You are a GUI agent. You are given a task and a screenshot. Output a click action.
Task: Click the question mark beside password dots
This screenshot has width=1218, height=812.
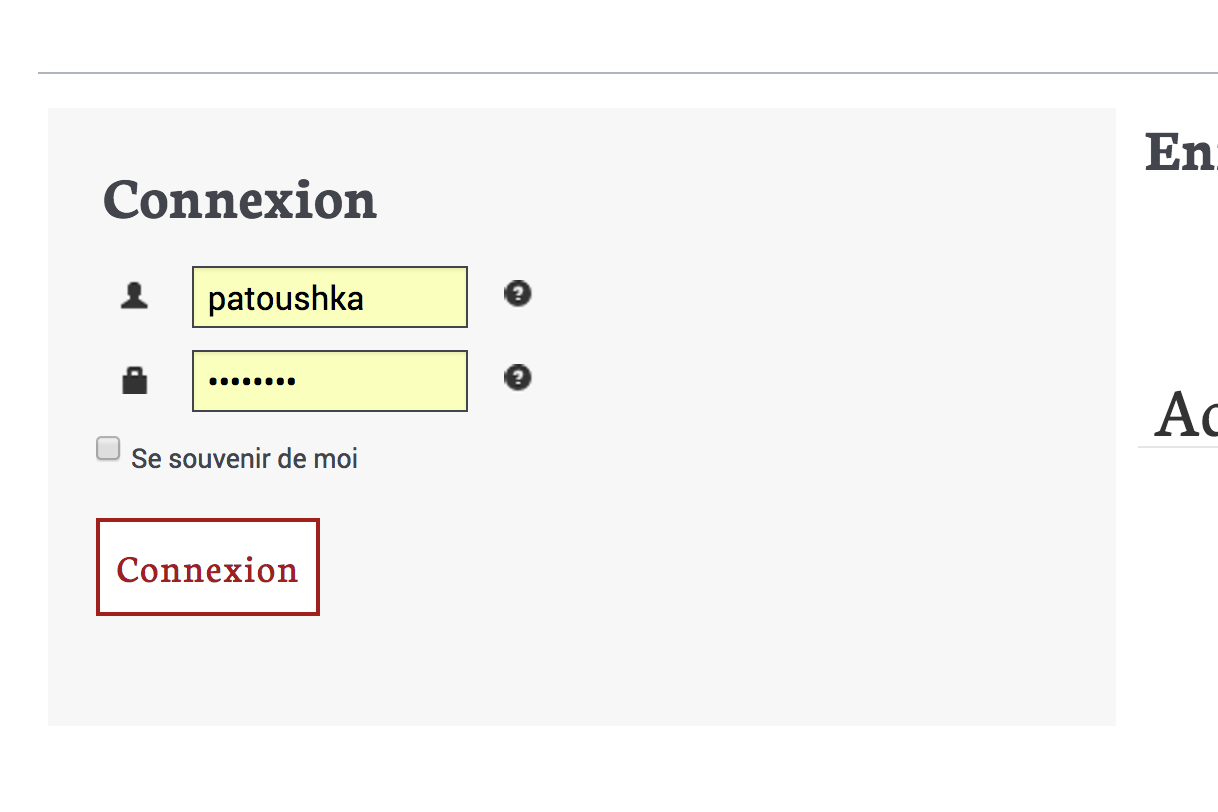tap(517, 378)
